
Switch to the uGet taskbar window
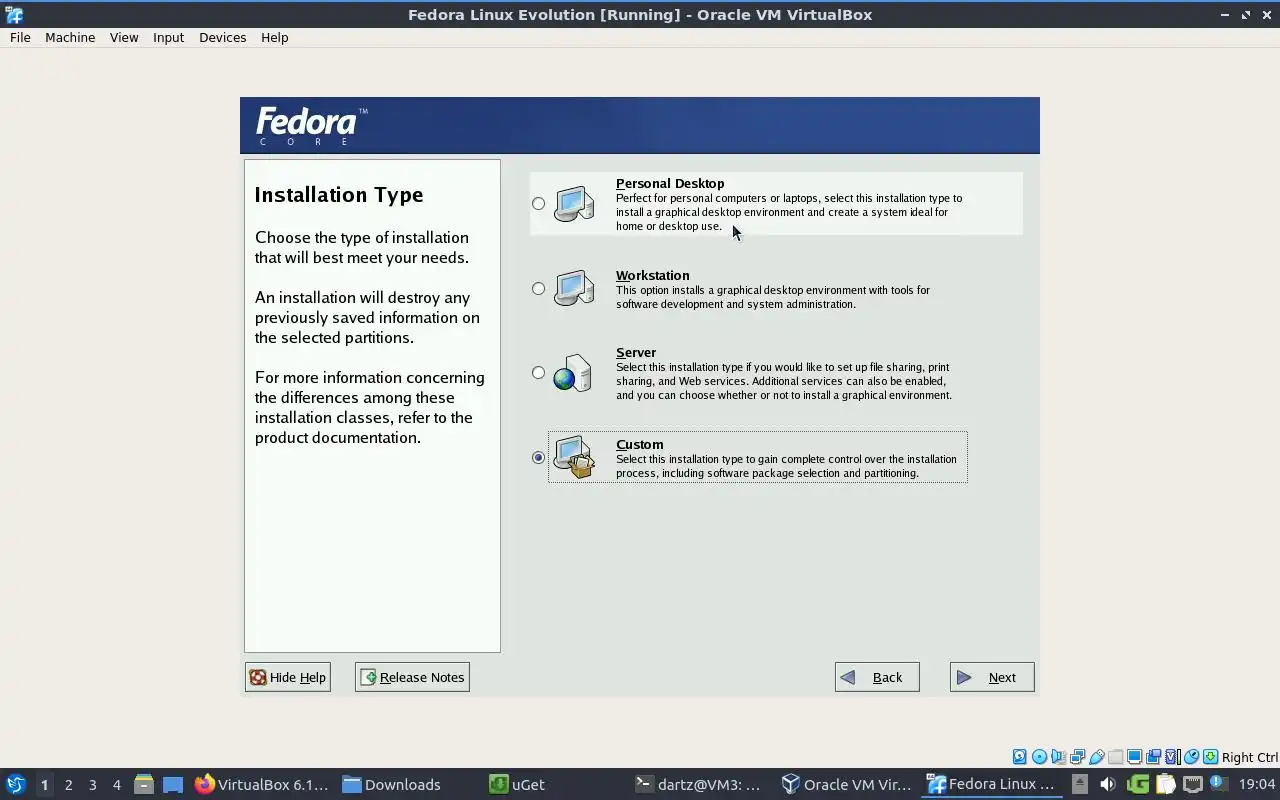[518, 784]
